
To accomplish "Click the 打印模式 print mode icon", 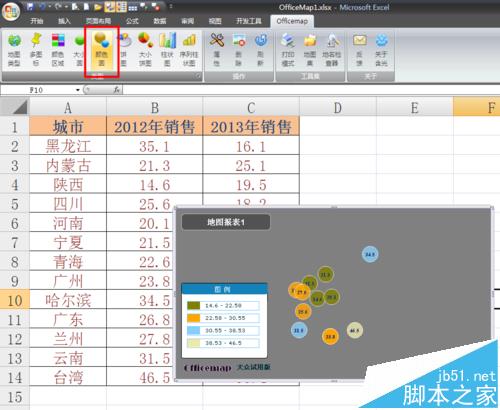I will pyautogui.click(x=288, y=50).
